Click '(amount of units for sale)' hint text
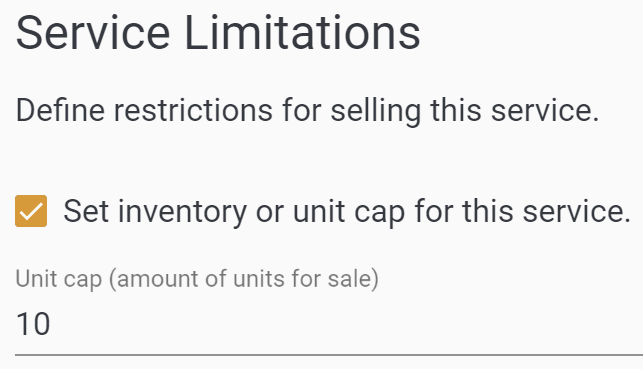643x369 pixels. pos(244,279)
